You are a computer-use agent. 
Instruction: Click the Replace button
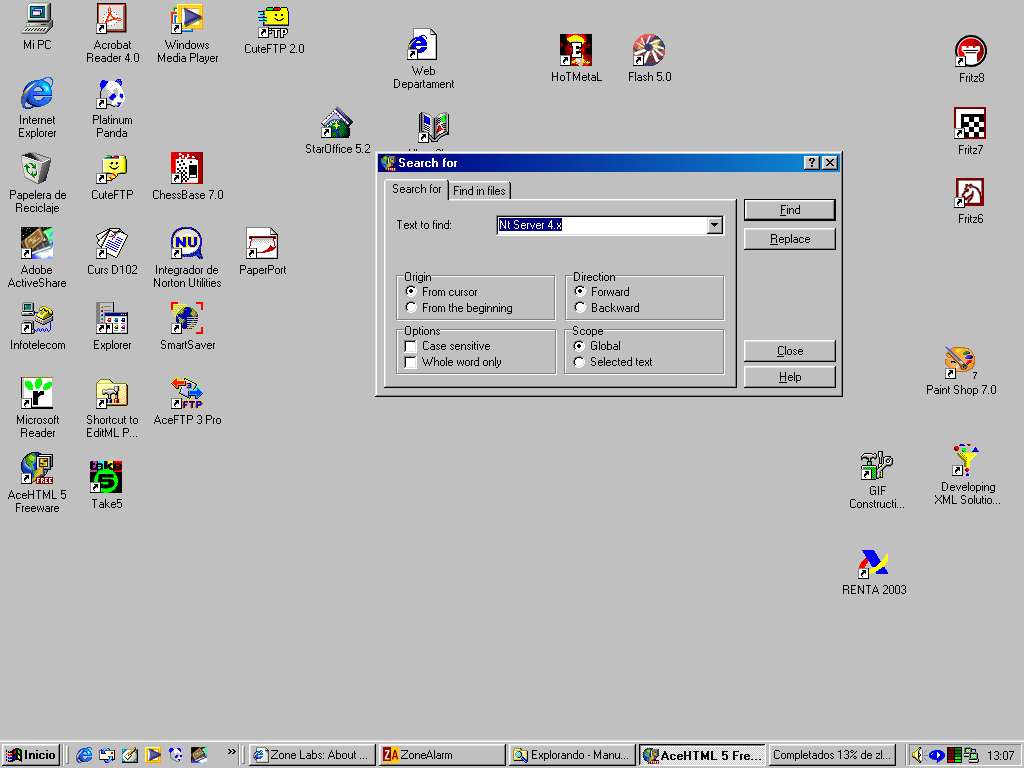pyautogui.click(x=789, y=239)
